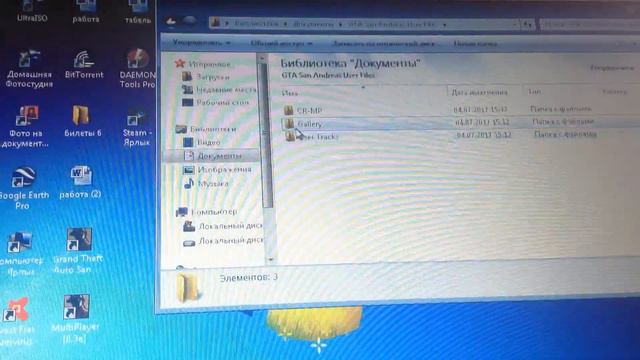The width and height of the screenshot is (640, 360).
Task: Launch the MultiPlayer [0.3e] shortcut
Action: (76, 319)
